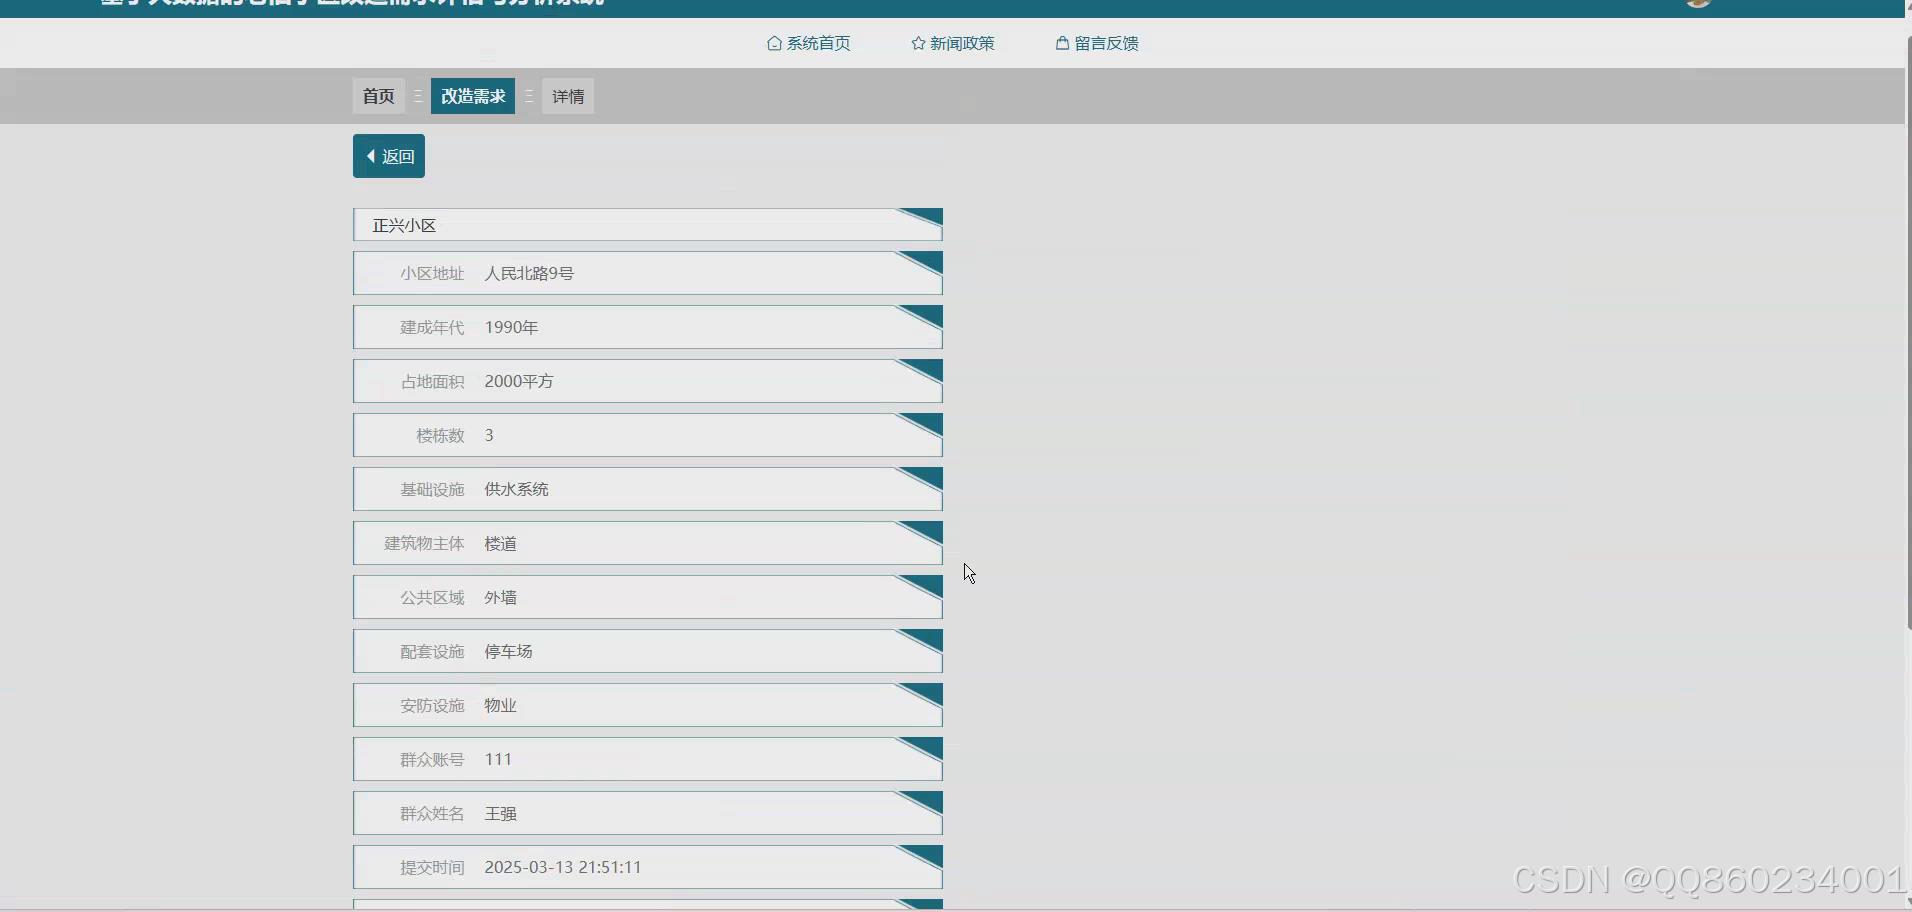Click the user avatar at top right

(1699, 3)
